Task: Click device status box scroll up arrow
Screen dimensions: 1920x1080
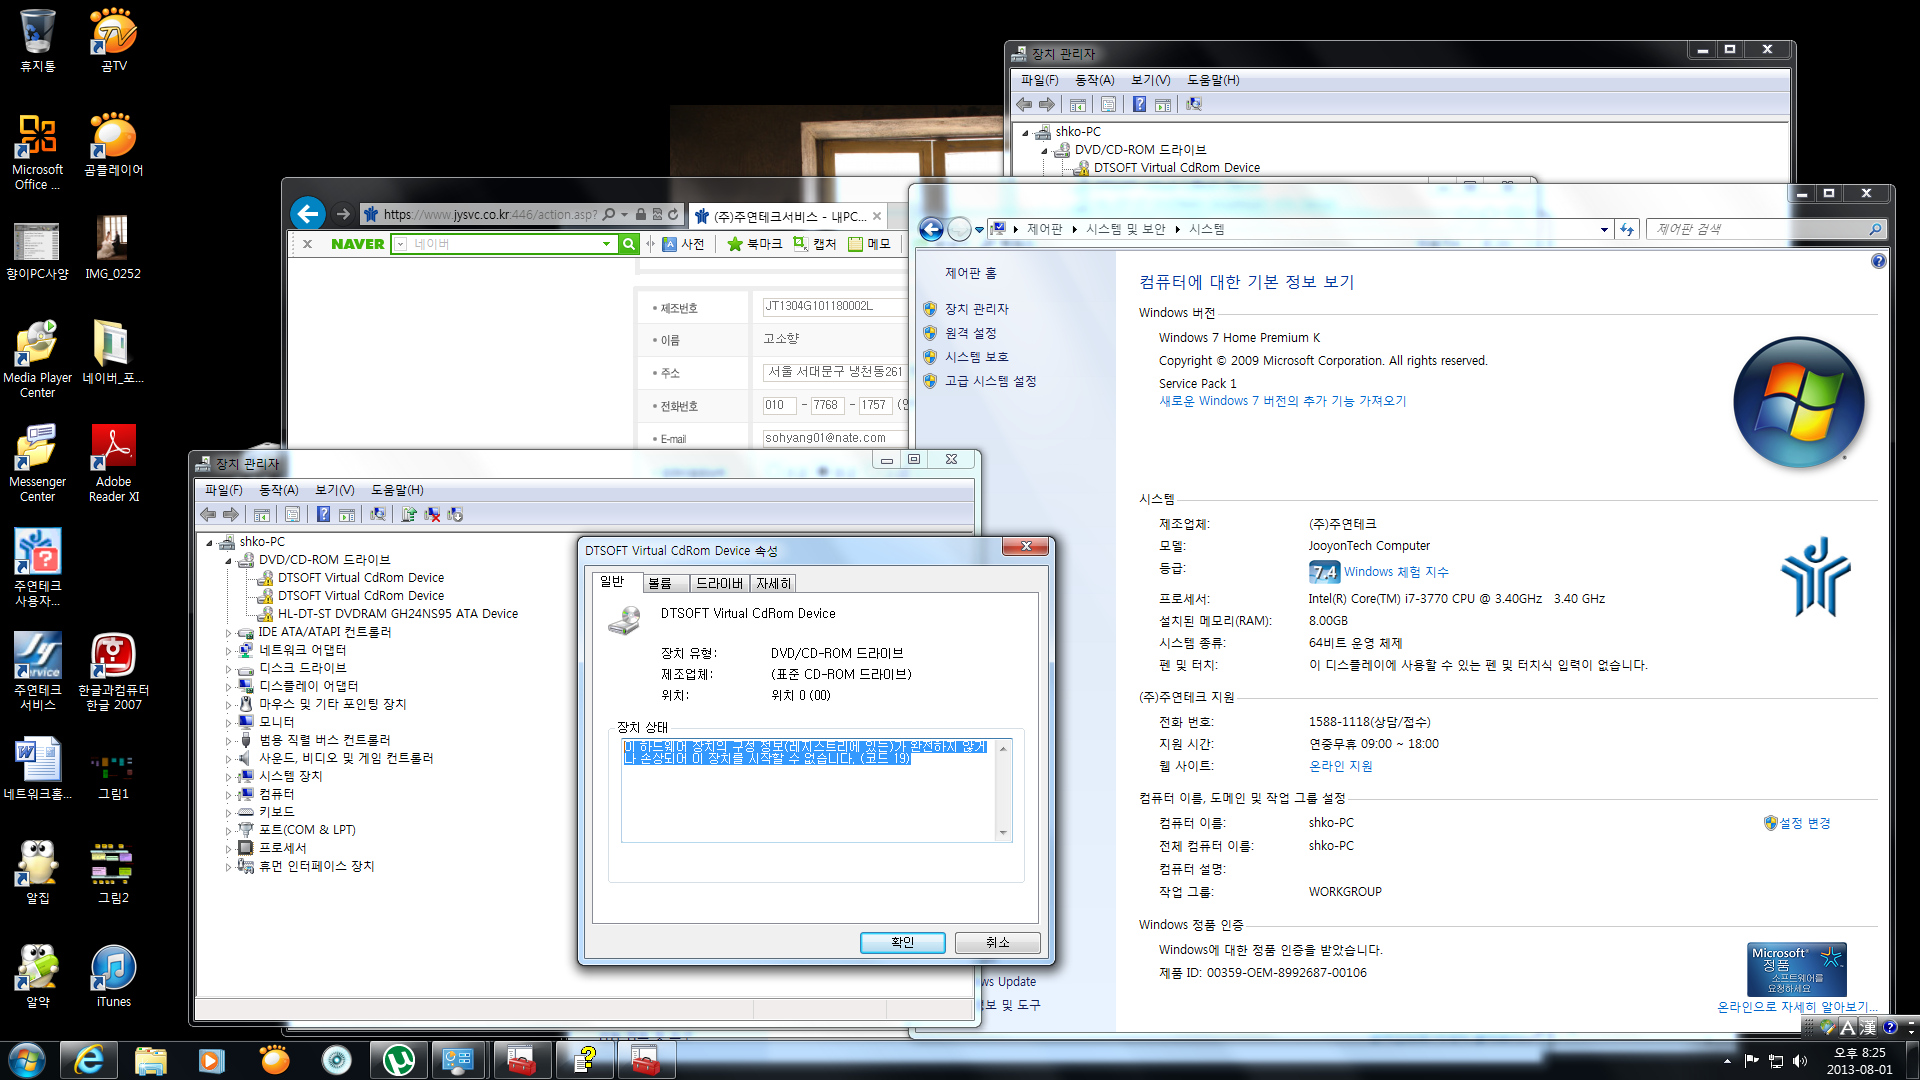Action: point(1003,748)
